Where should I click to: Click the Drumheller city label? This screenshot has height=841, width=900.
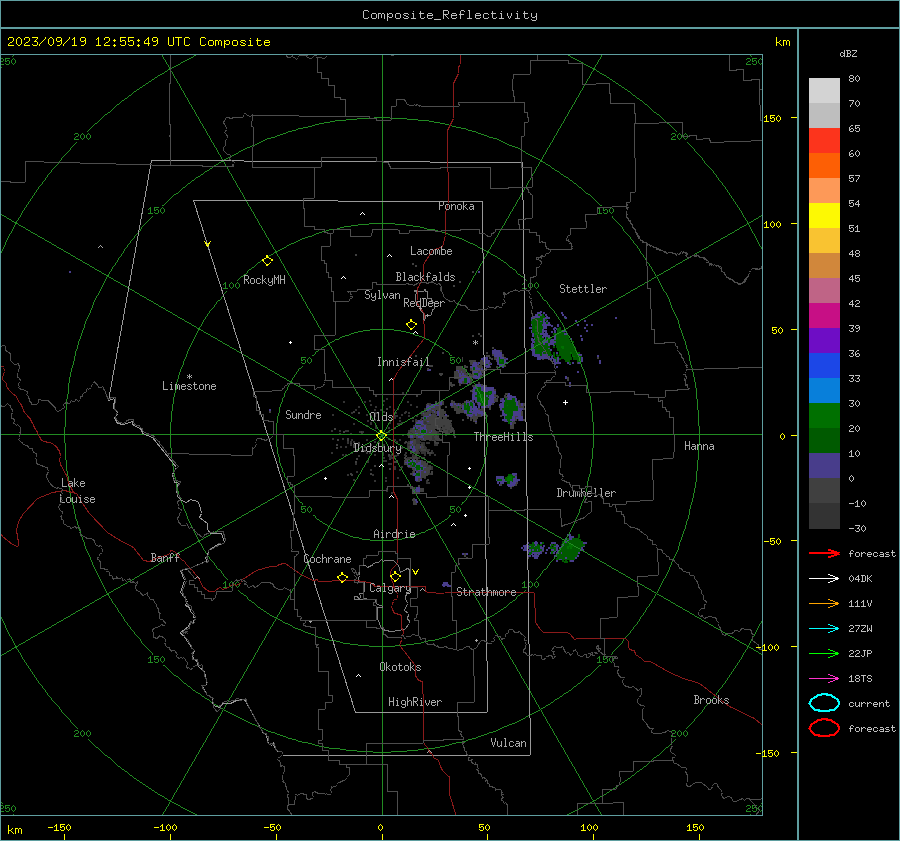coord(586,493)
